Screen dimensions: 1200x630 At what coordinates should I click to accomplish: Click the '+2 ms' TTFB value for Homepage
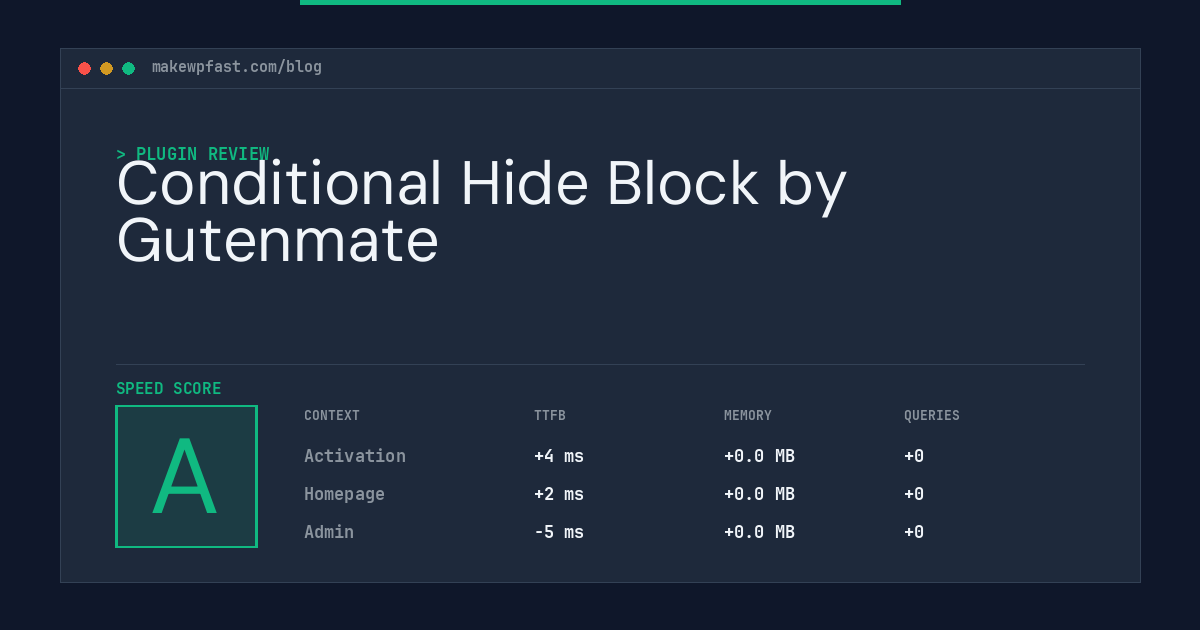click(559, 494)
